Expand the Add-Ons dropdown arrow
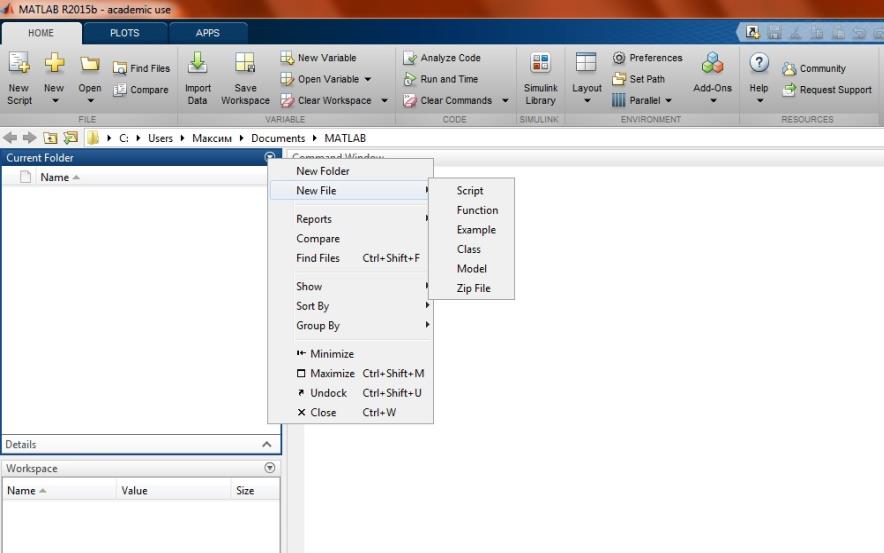884x553 pixels. click(713, 101)
